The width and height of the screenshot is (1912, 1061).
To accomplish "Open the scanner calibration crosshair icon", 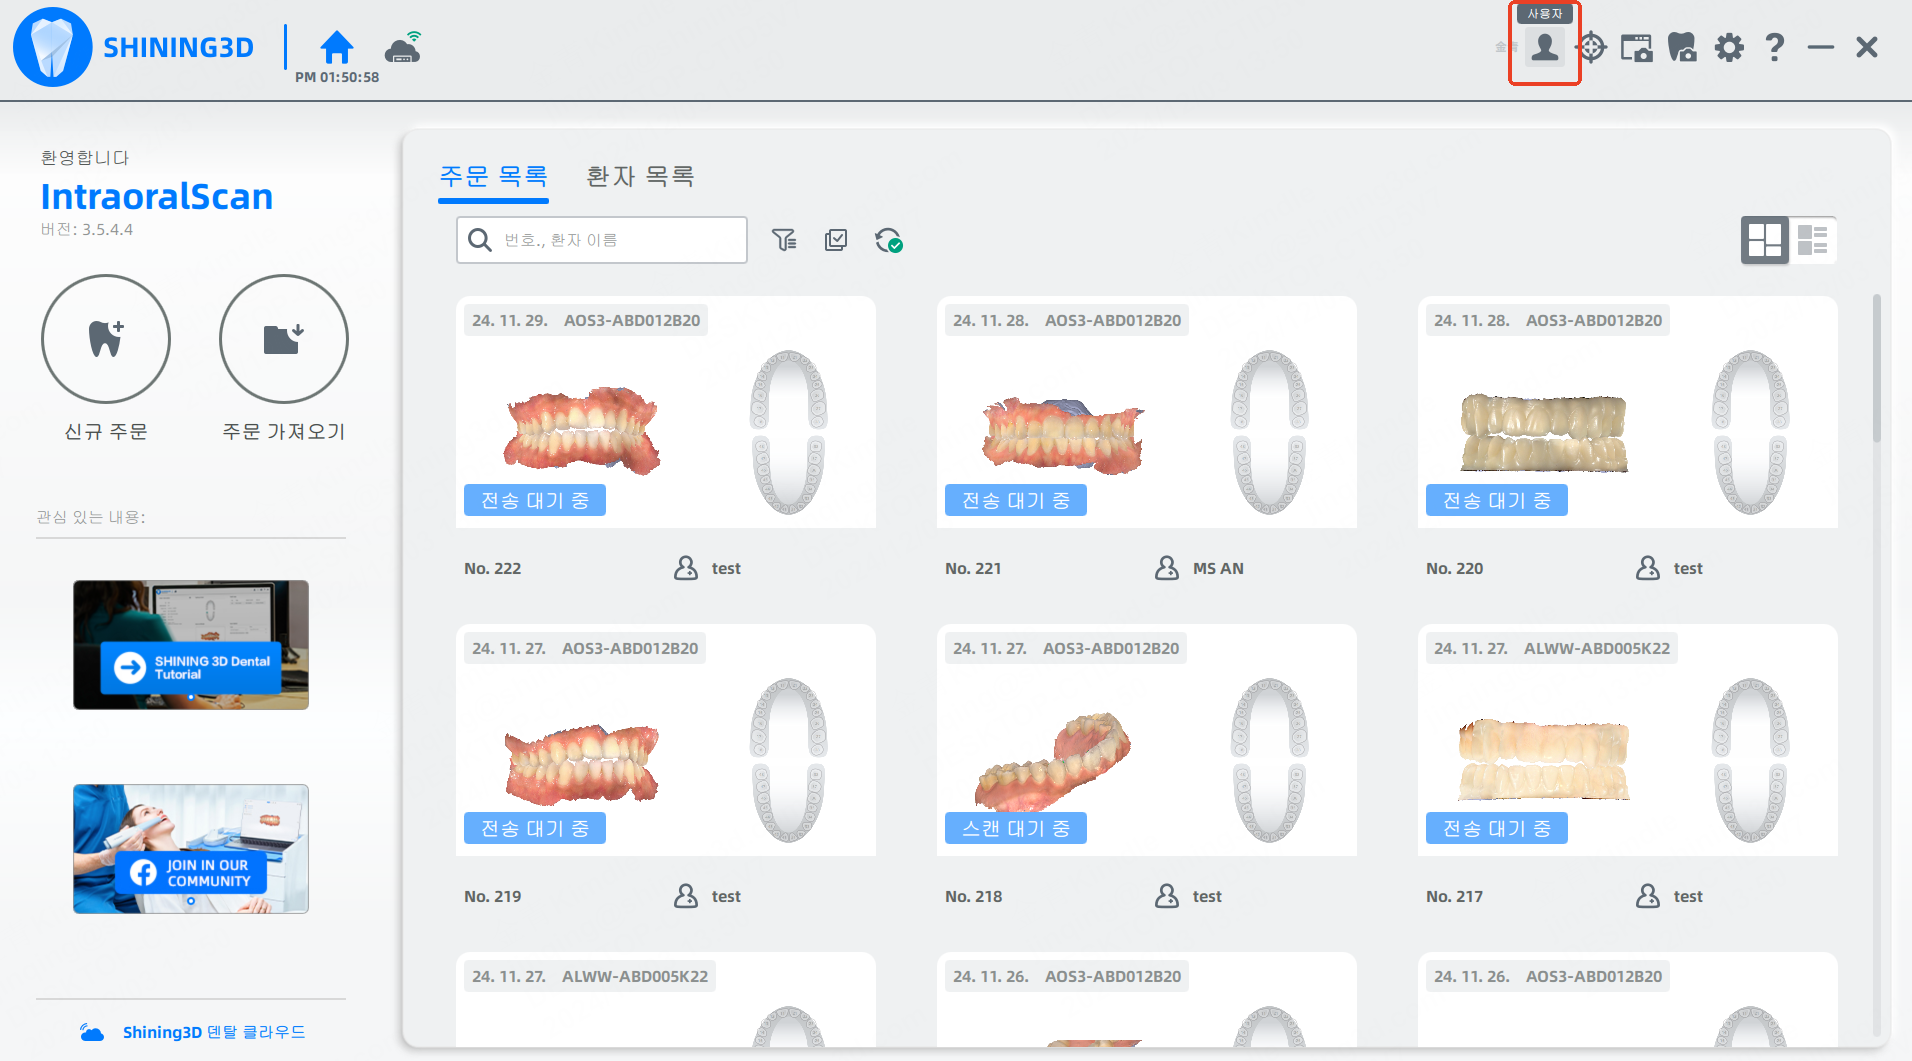I will [x=1591, y=47].
